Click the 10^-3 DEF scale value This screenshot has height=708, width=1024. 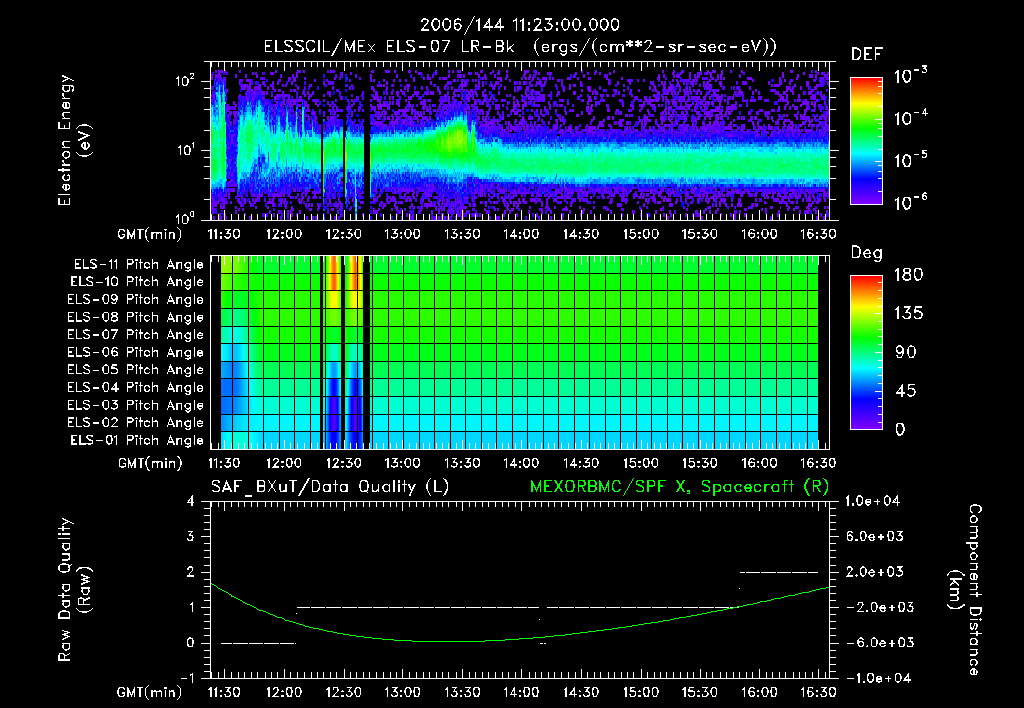tap(910, 76)
